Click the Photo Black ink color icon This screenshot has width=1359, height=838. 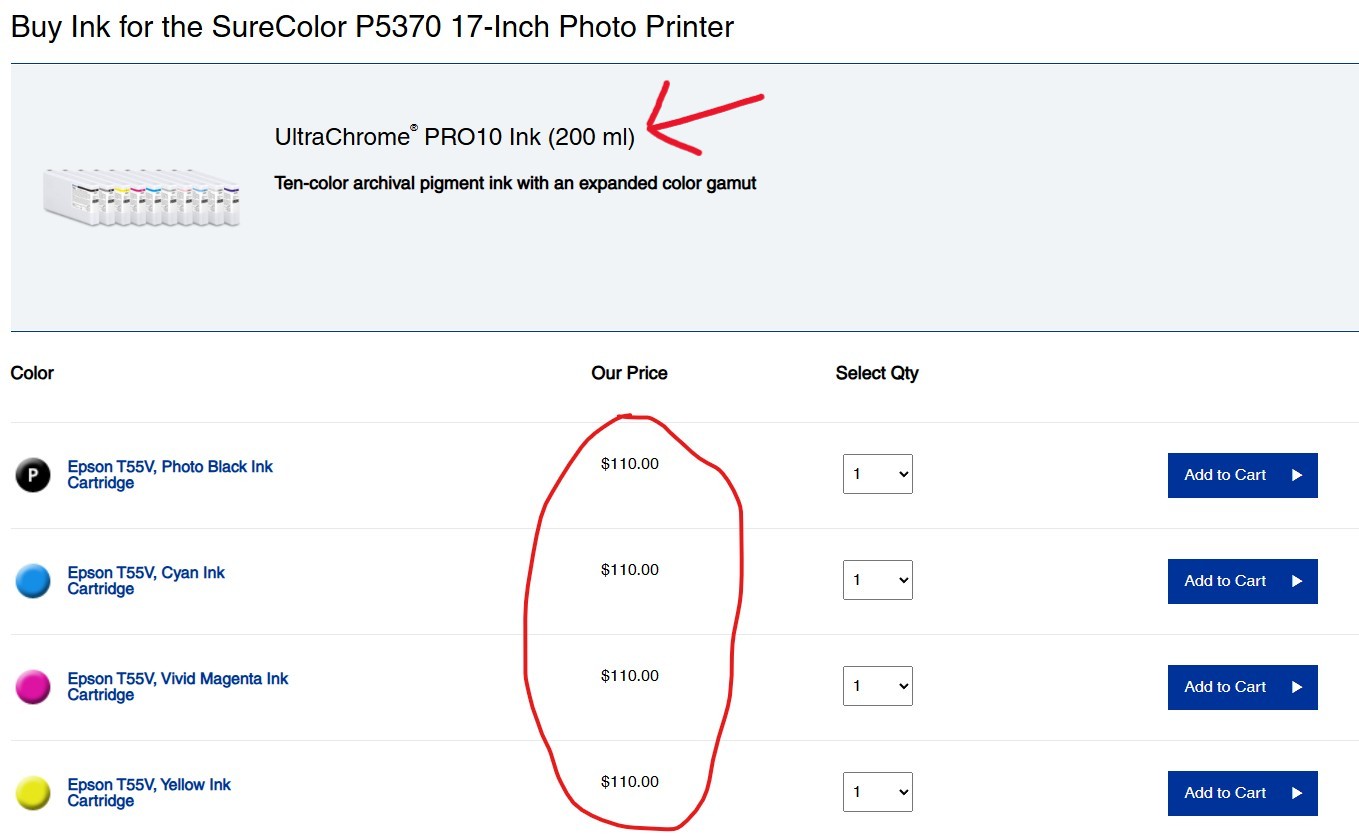[x=33, y=474]
